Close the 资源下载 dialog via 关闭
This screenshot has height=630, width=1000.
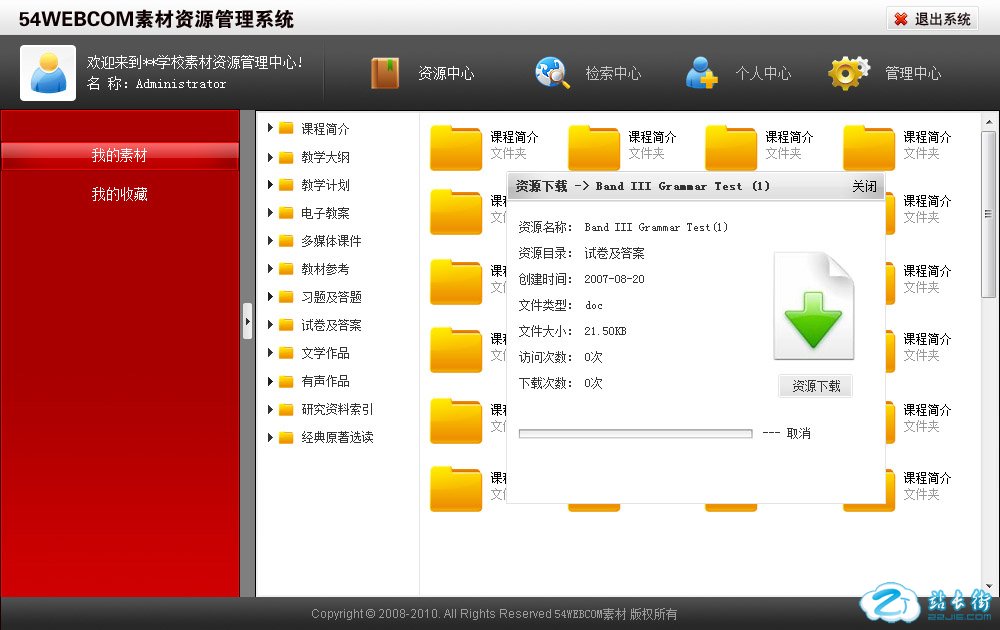(x=864, y=187)
